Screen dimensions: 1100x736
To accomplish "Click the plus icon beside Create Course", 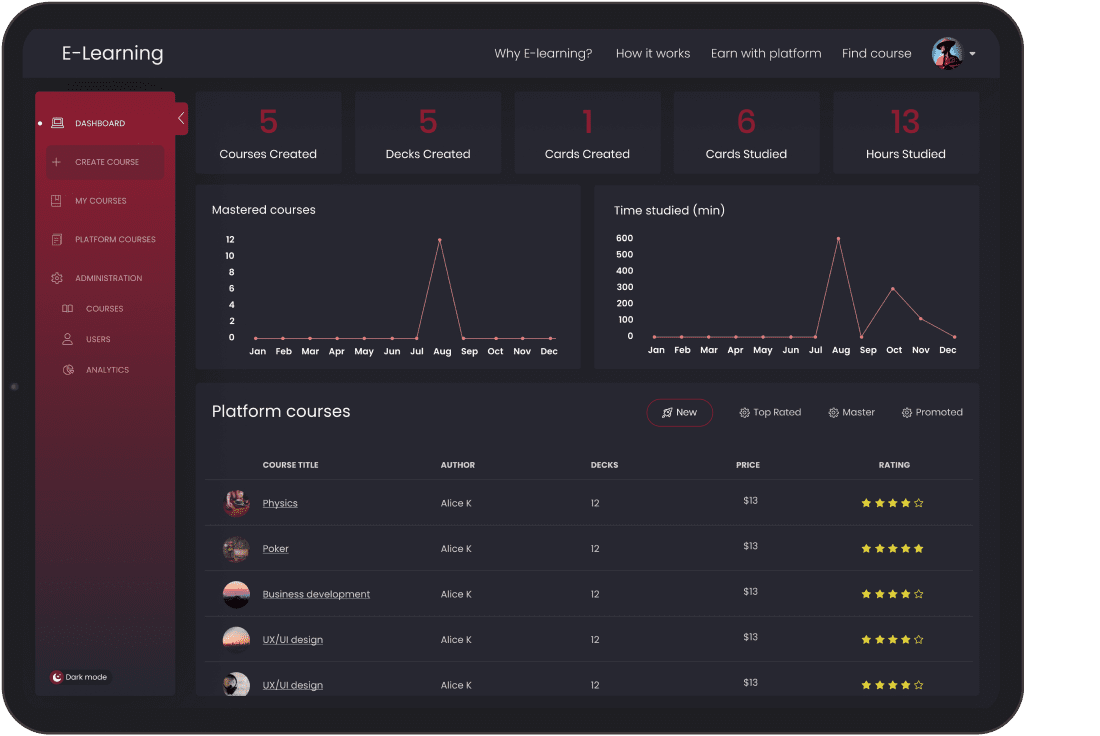I will tap(56, 162).
